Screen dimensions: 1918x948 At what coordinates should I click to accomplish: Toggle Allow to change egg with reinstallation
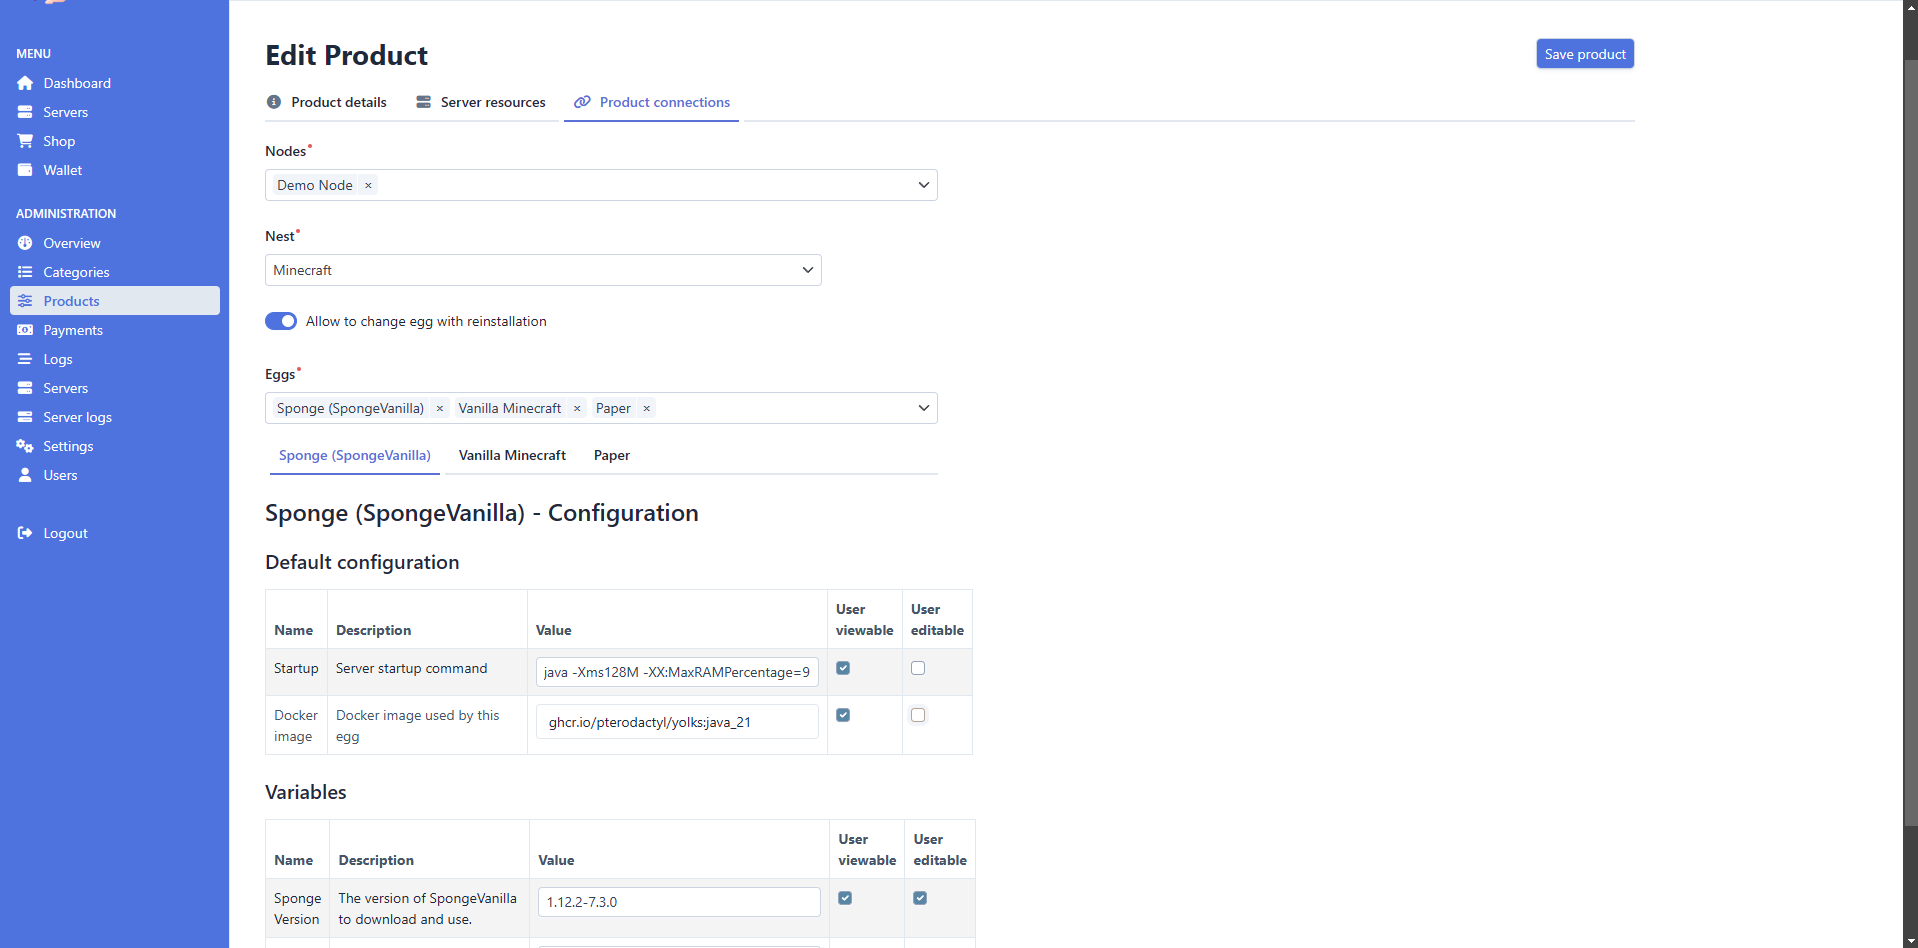point(281,321)
